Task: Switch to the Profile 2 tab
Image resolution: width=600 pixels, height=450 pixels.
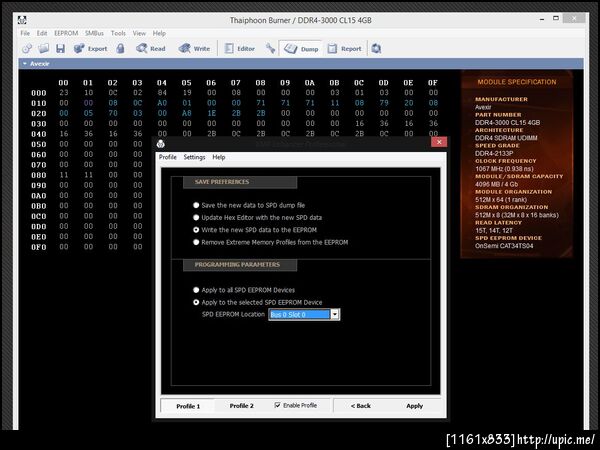Action: 241,406
